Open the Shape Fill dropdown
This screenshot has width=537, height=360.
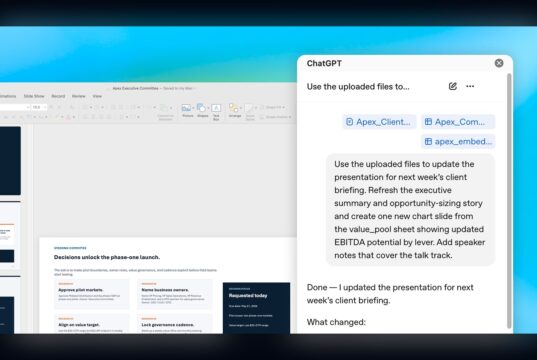tap(273, 108)
